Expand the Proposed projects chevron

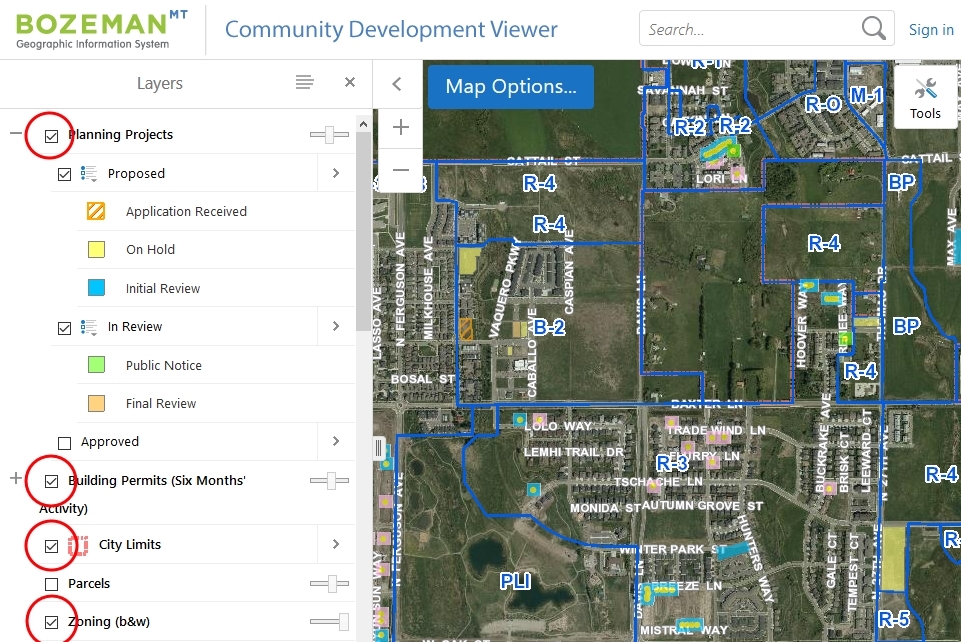[x=336, y=172]
